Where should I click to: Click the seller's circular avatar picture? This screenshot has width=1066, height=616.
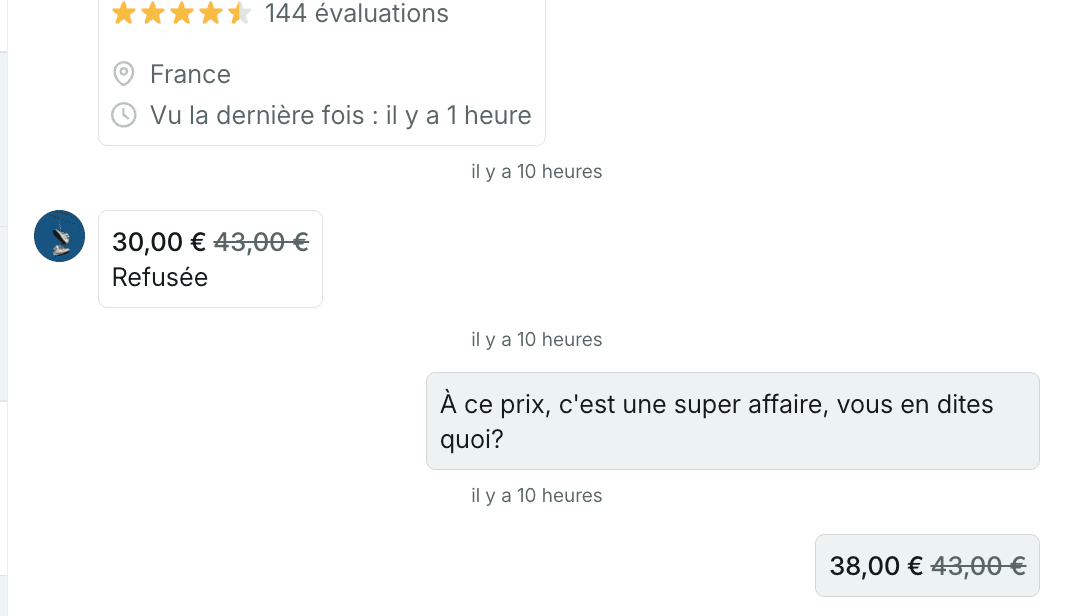(59, 235)
